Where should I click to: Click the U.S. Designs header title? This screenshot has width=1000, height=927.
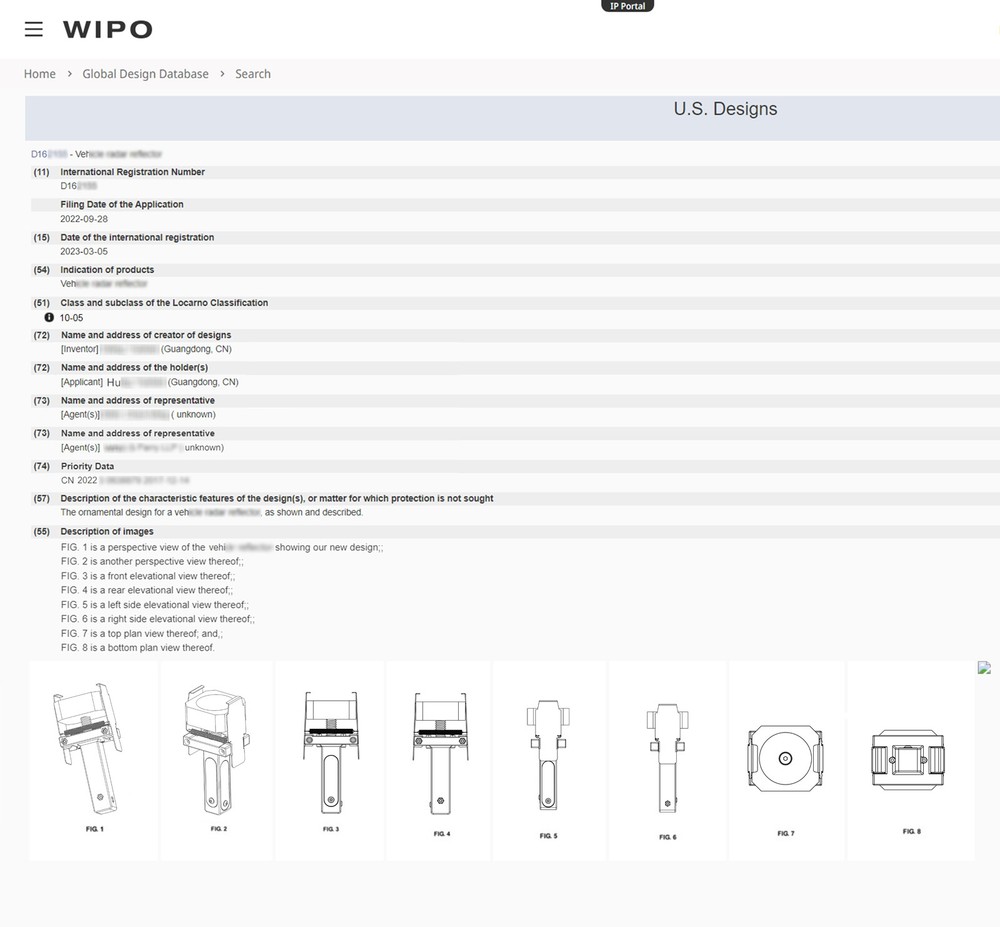[725, 109]
